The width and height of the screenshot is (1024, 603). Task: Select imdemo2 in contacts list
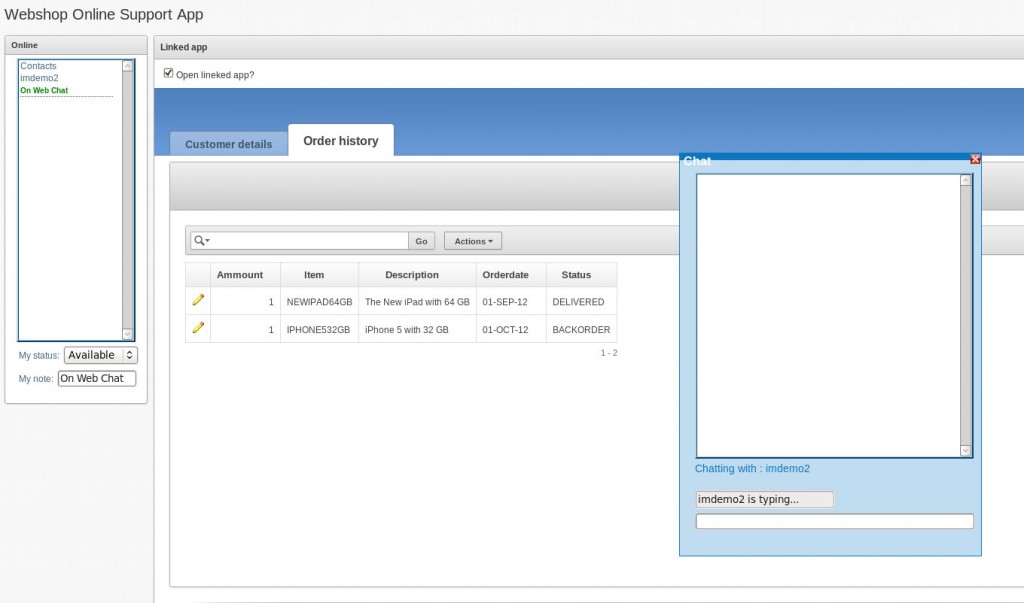pos(39,78)
